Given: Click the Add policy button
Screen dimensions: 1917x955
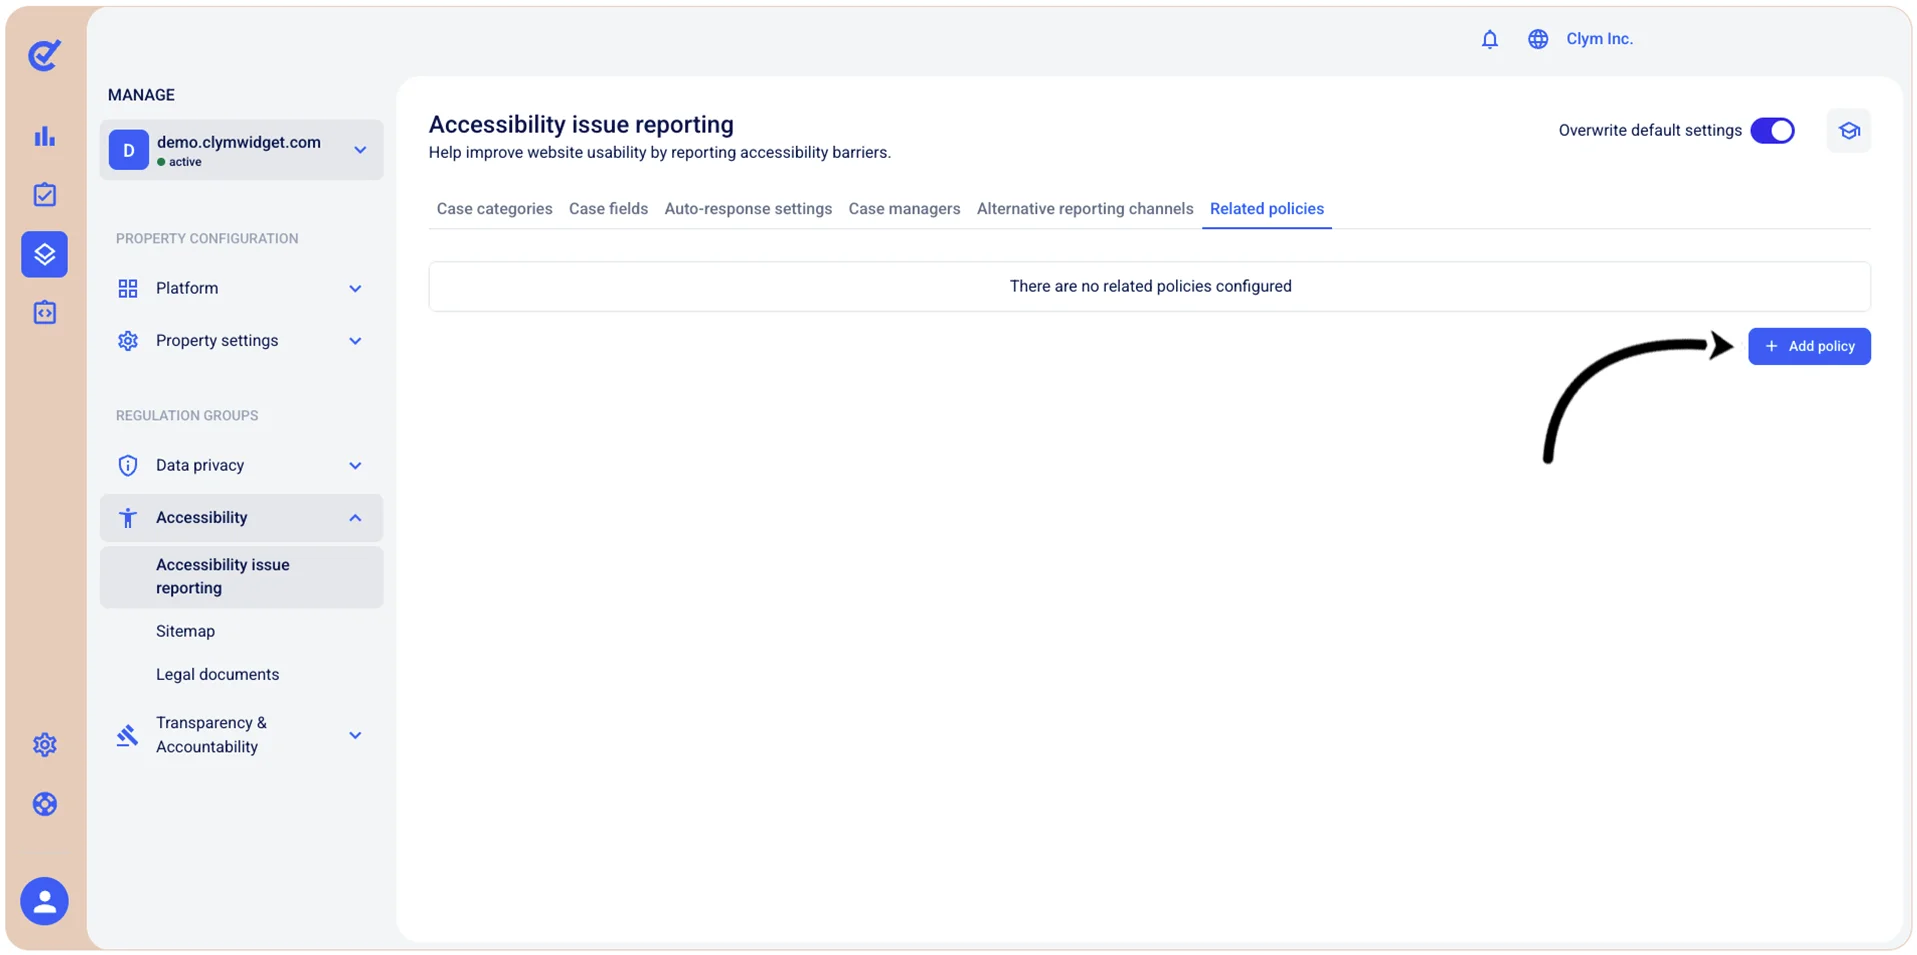Looking at the screenshot, I should tap(1809, 347).
